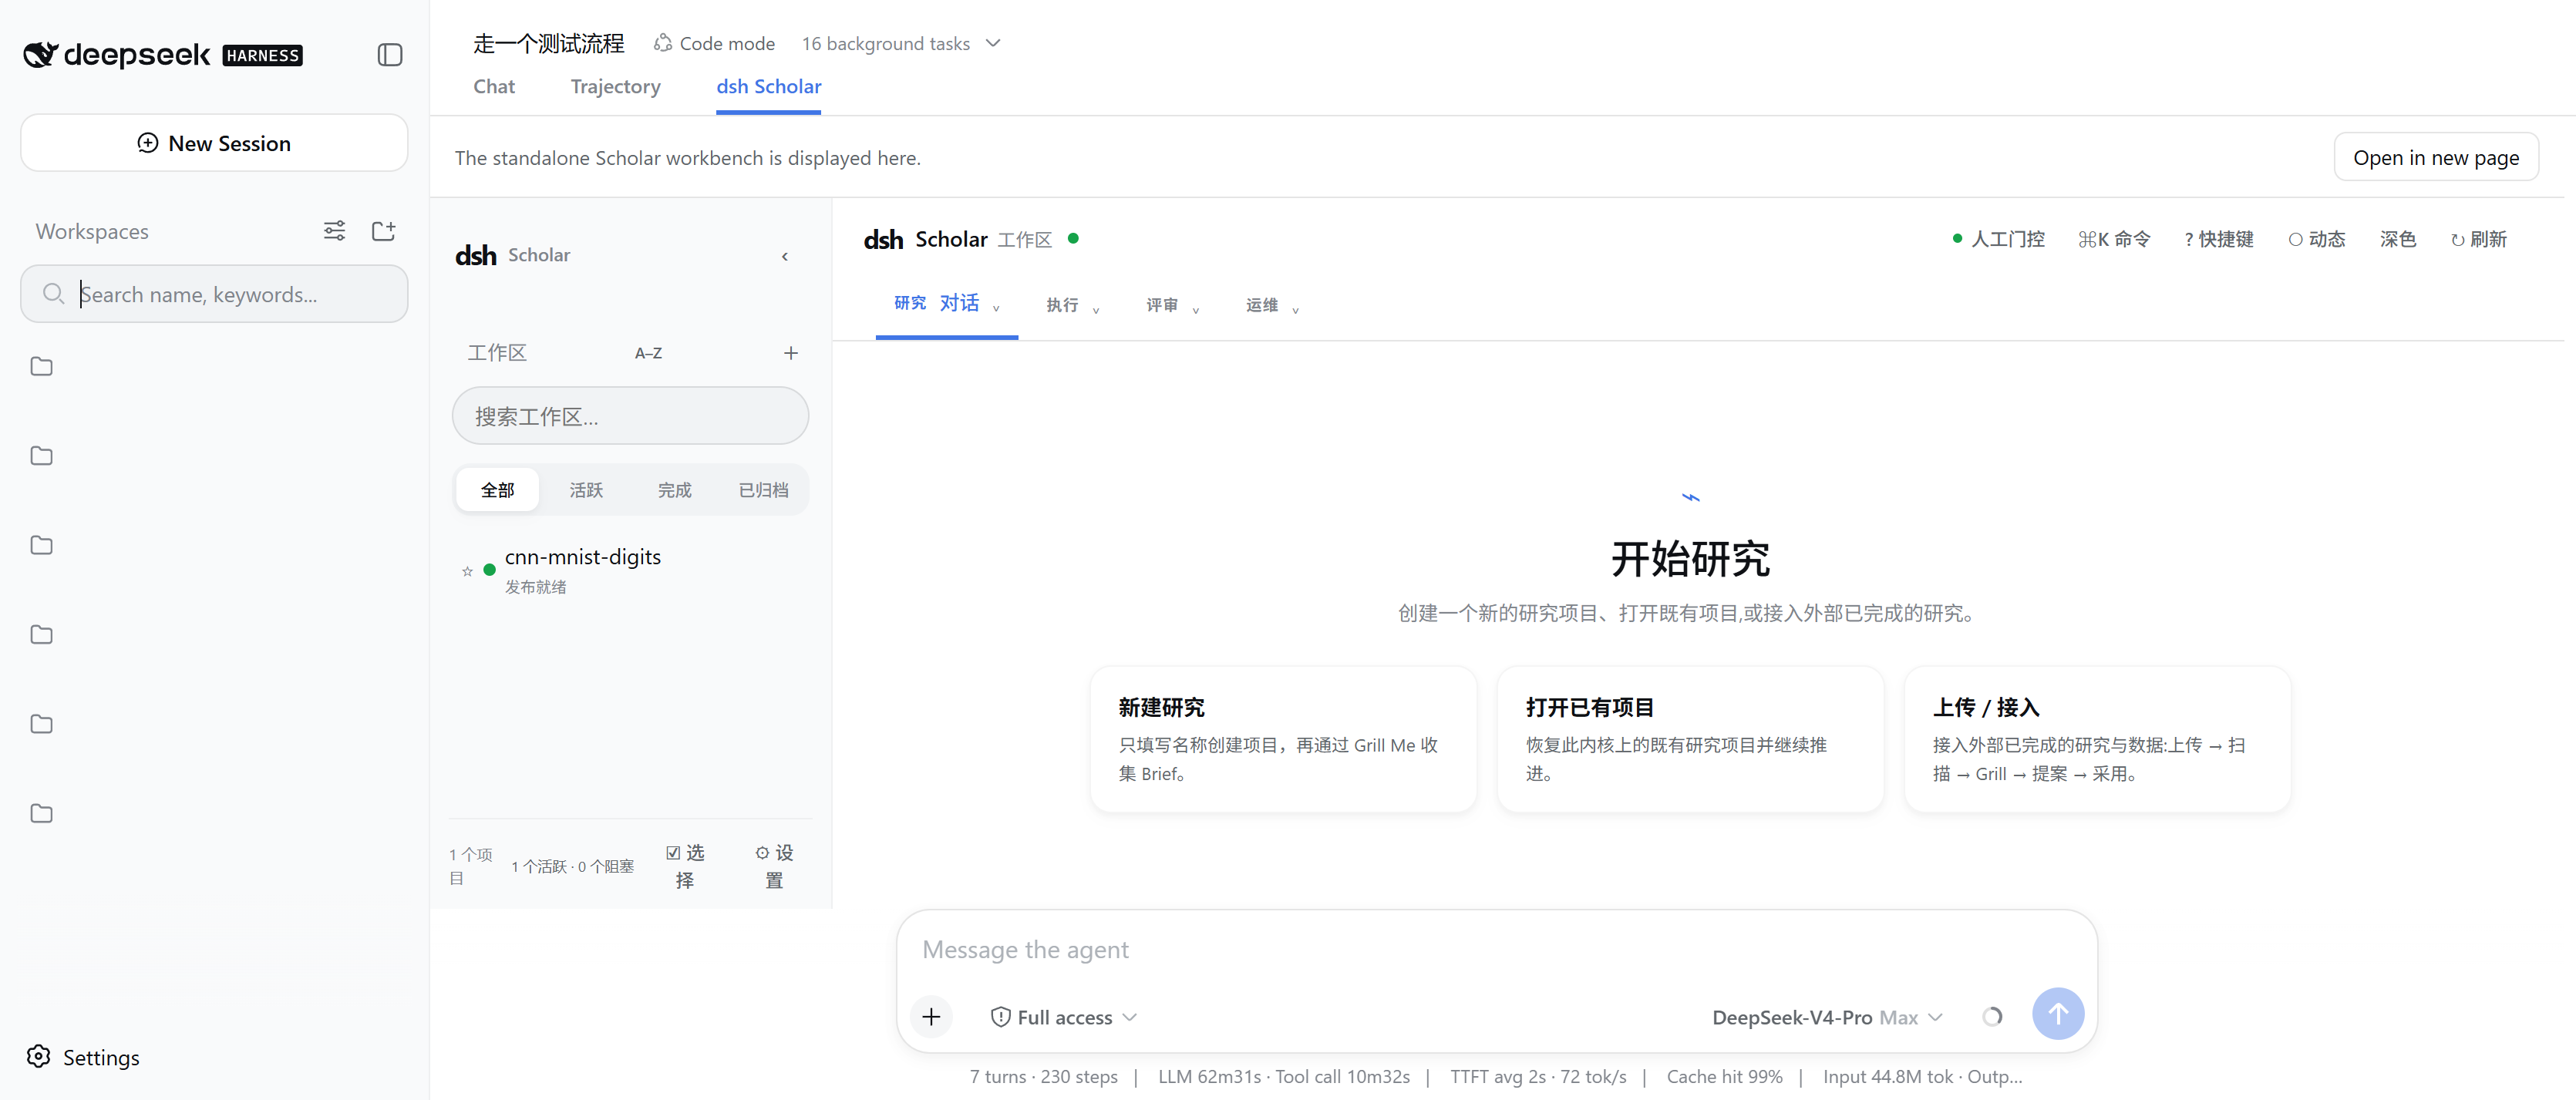Expand the 执行 menu
The width and height of the screenshot is (2576, 1100).
1073,305
